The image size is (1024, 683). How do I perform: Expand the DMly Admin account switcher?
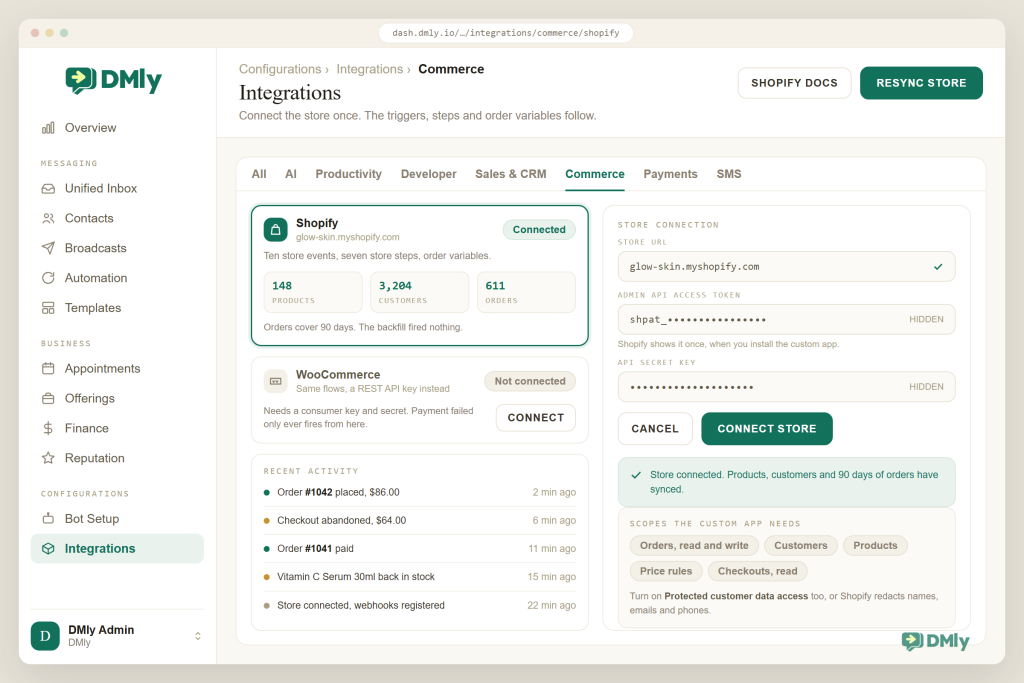tap(198, 636)
